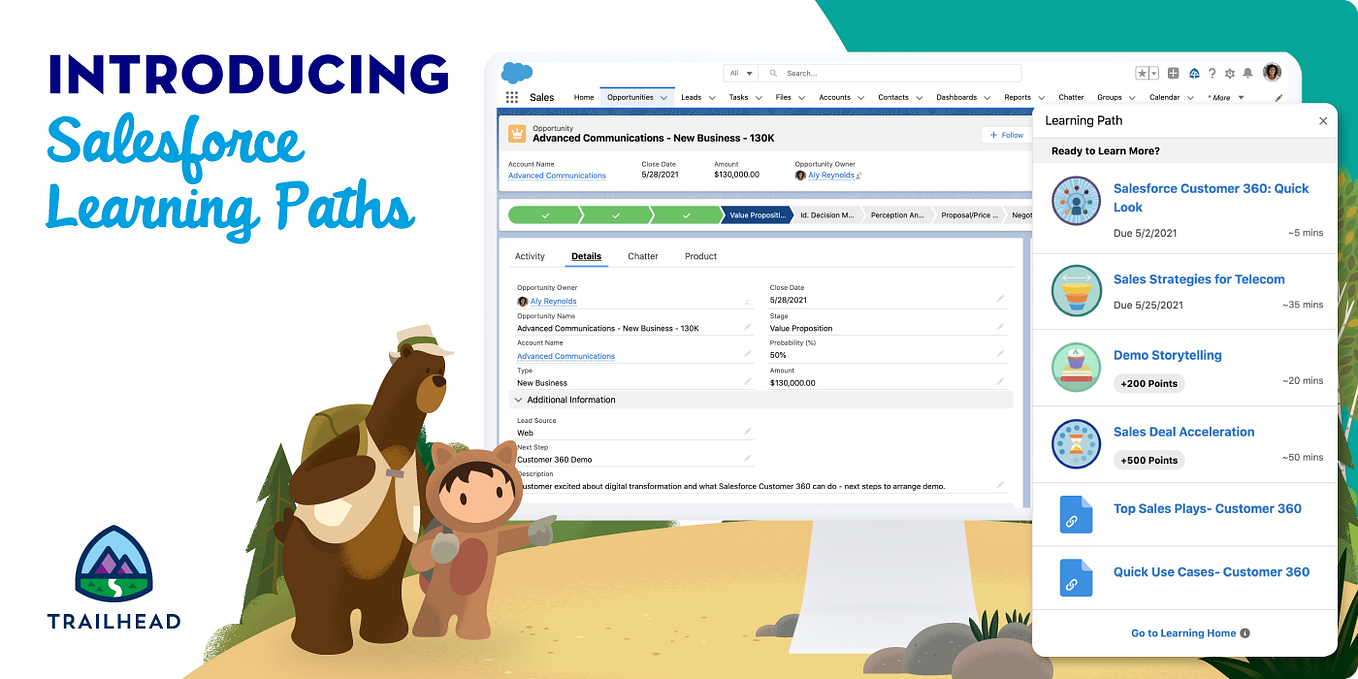
Task: Expand the Opportunities tab chevron
Action: coord(664,98)
